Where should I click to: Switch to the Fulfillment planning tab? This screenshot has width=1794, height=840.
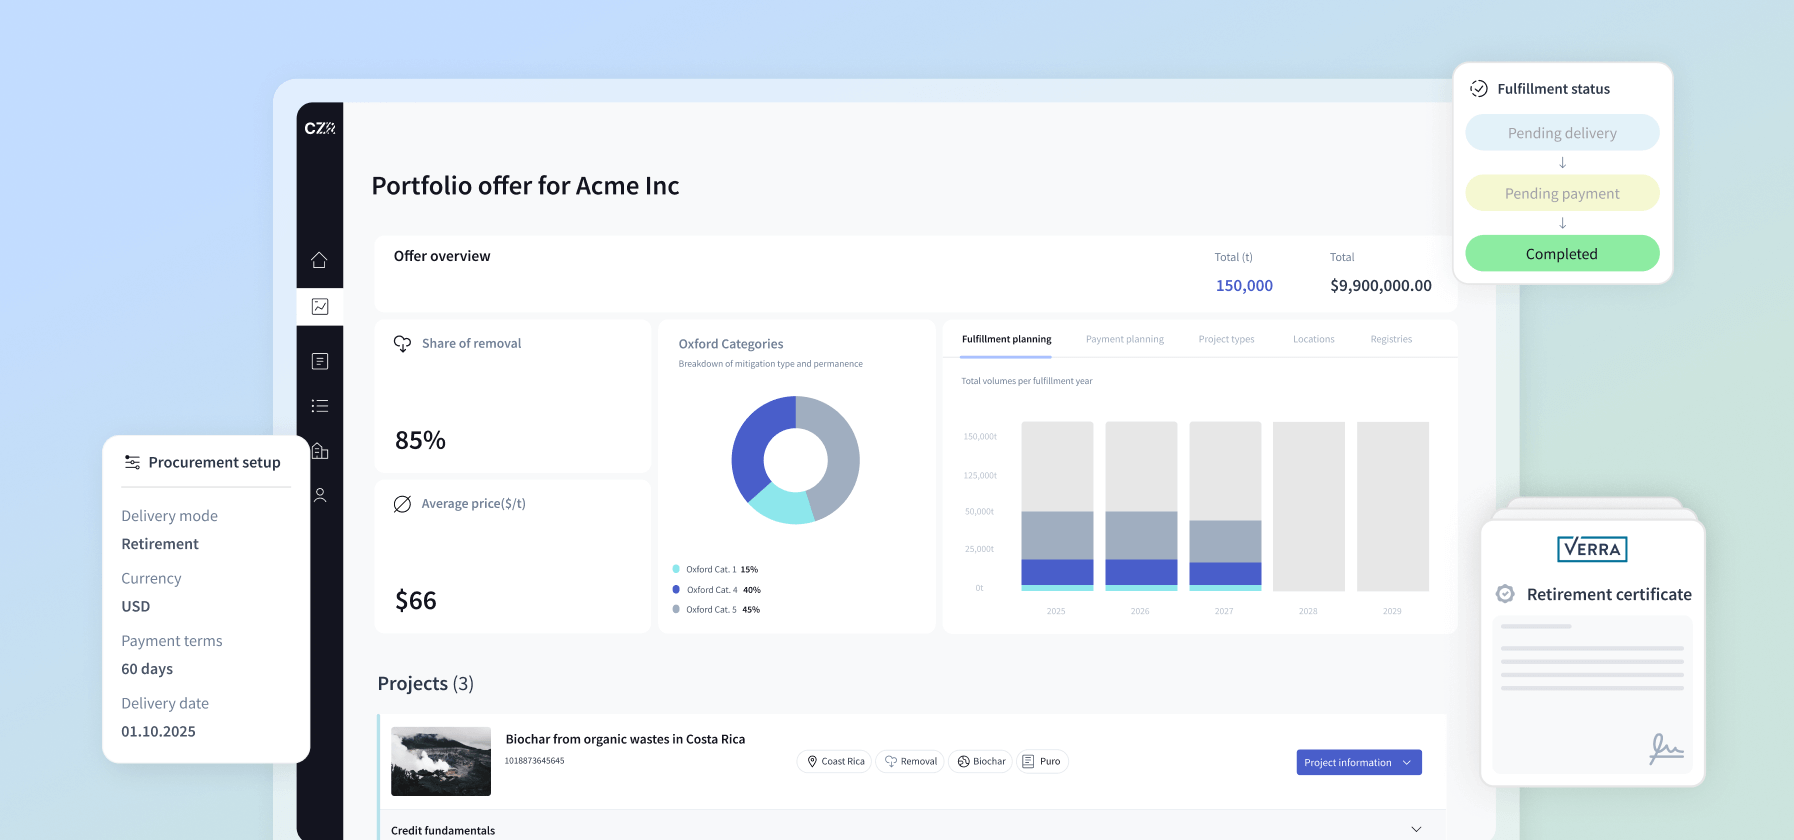1006,339
